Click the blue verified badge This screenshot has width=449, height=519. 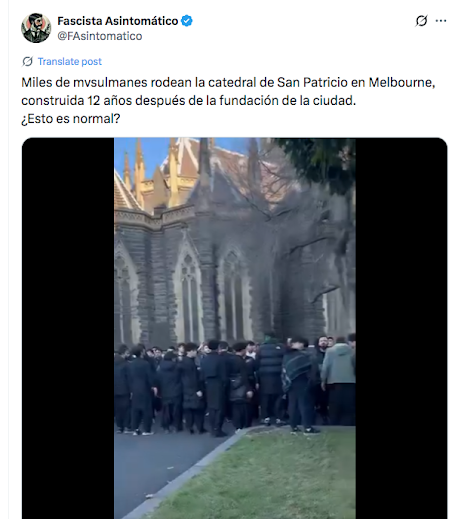coord(187,21)
